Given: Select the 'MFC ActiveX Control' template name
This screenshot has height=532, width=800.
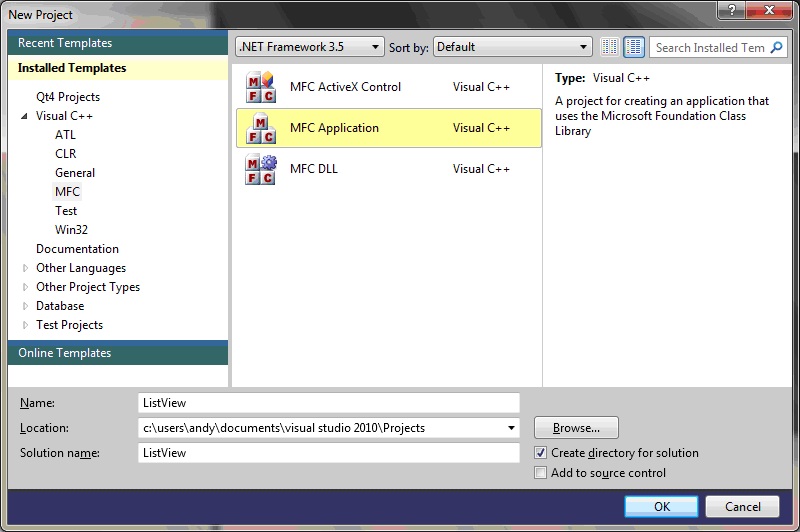Looking at the screenshot, I should 345,87.
